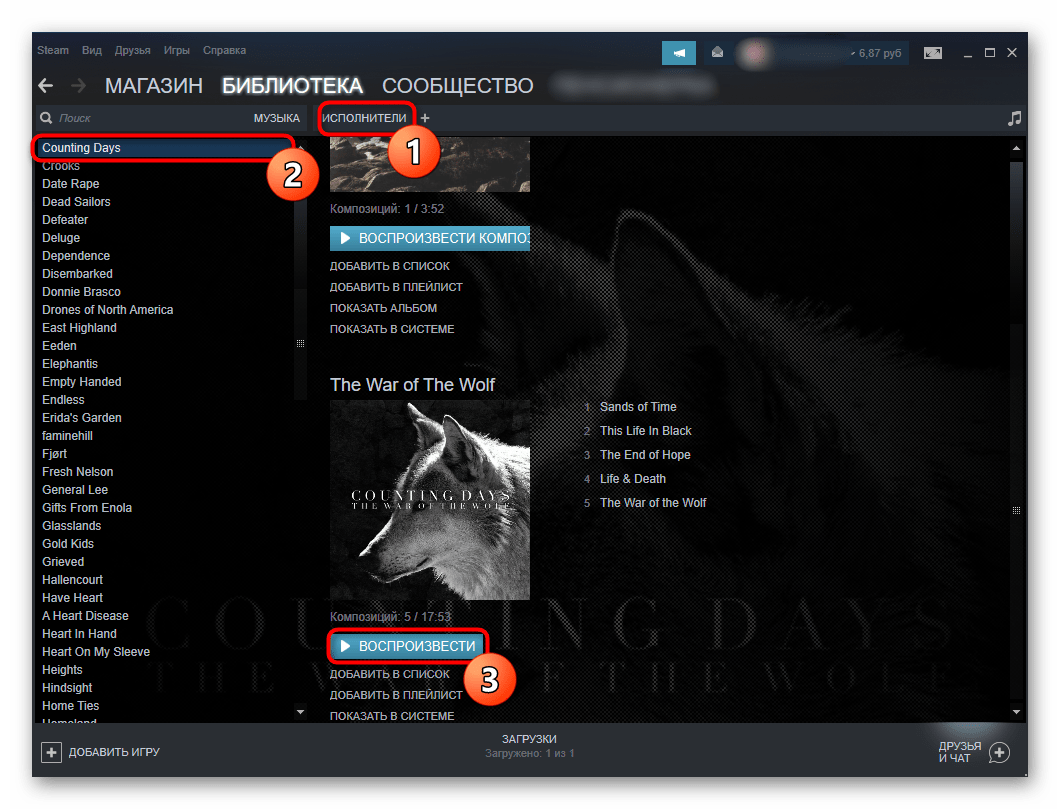Select artist Gifts From Enola

pos(87,508)
